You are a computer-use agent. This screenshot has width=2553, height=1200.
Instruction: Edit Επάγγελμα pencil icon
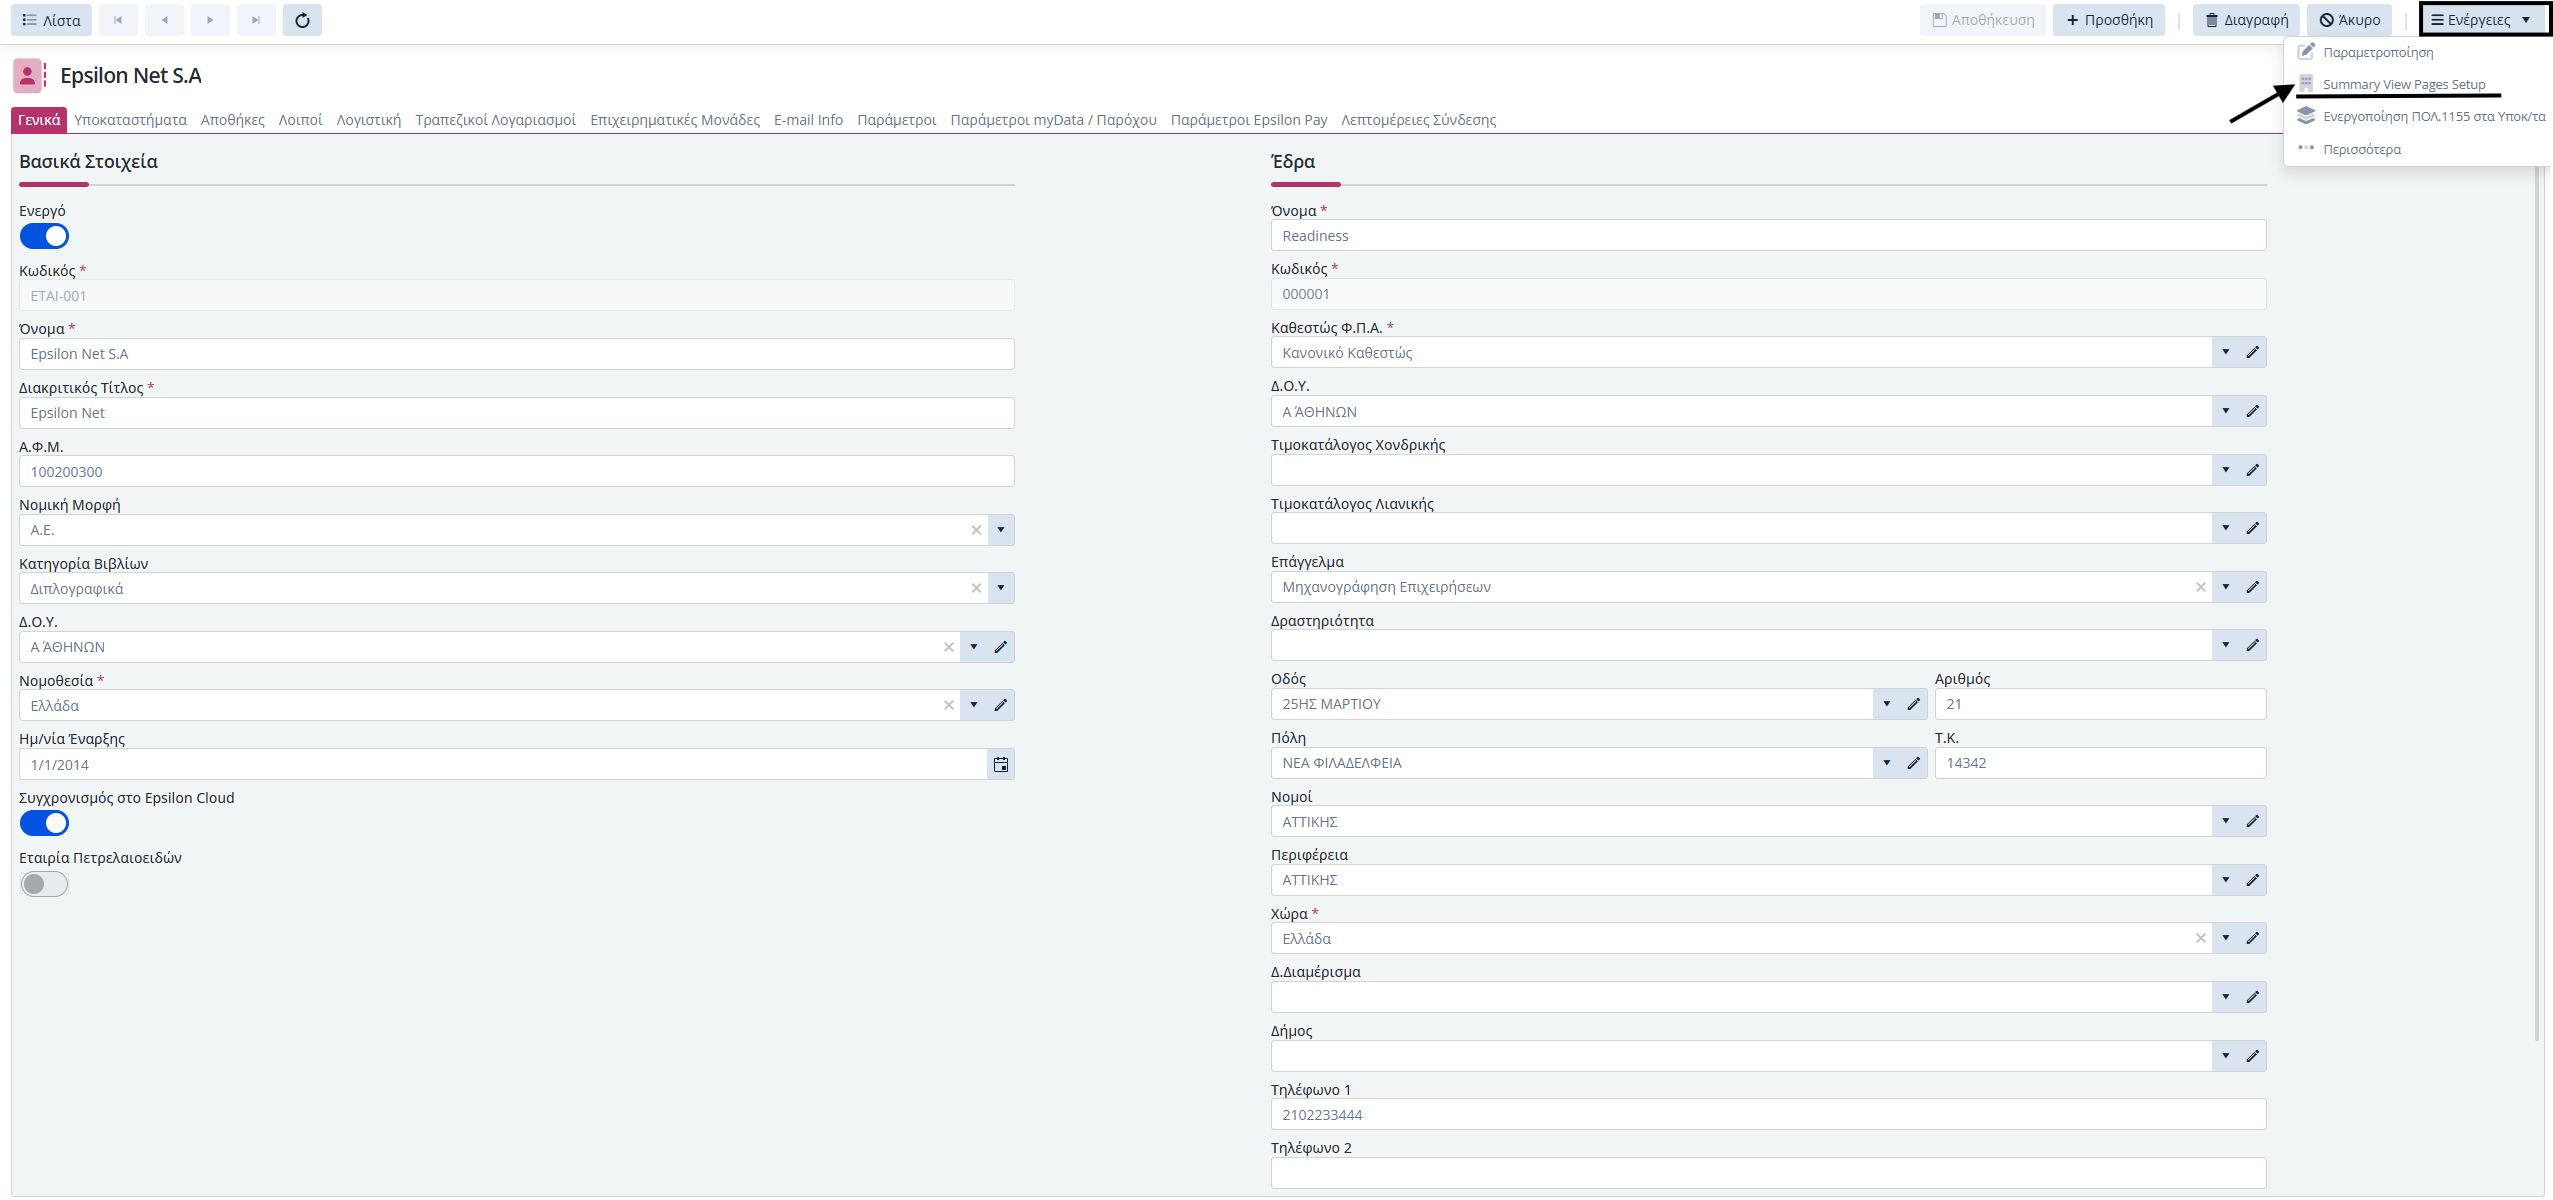click(x=2252, y=587)
